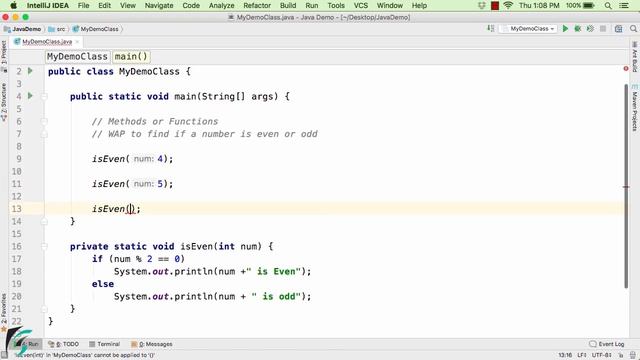The height and width of the screenshot is (360, 640).
Task: Open the Messages tool window tab
Action: [152, 344]
